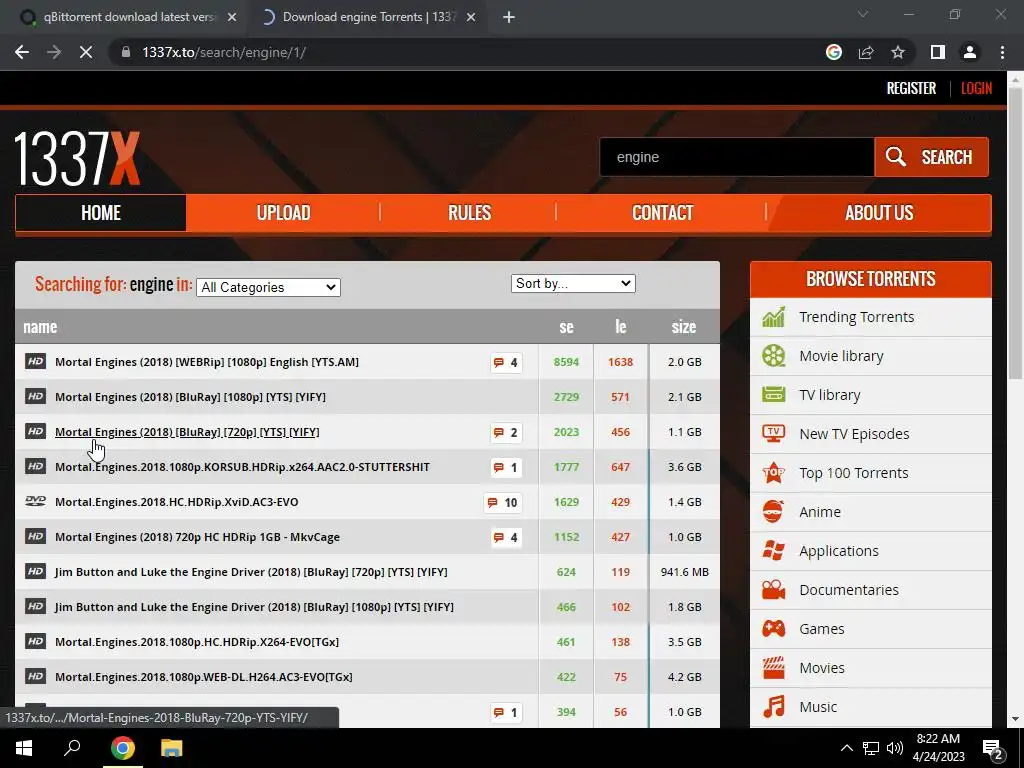Open the RULES menu item

[469, 213]
